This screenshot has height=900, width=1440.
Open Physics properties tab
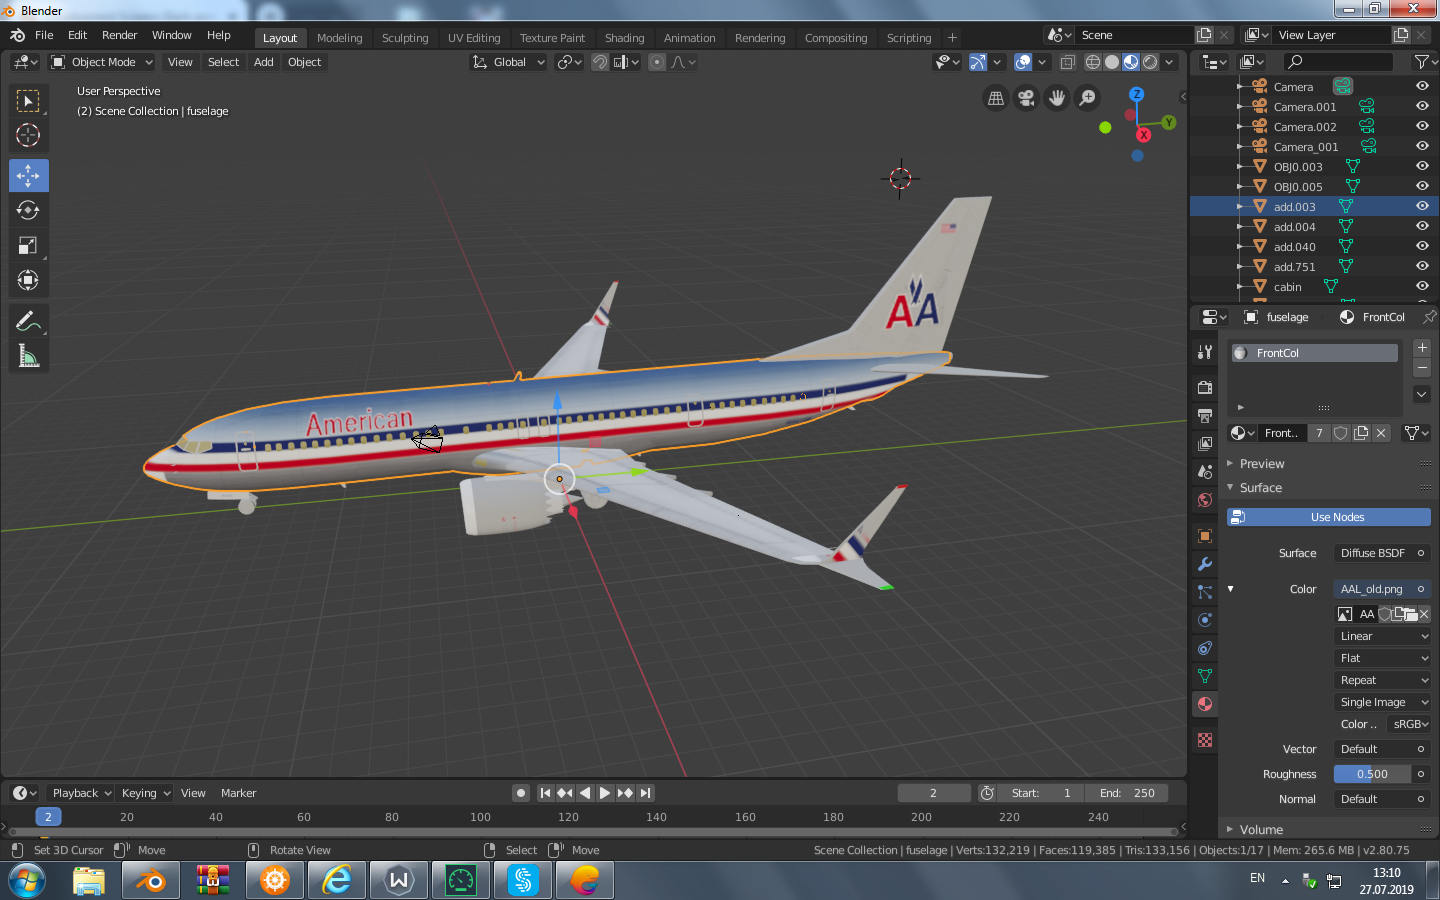click(1205, 620)
